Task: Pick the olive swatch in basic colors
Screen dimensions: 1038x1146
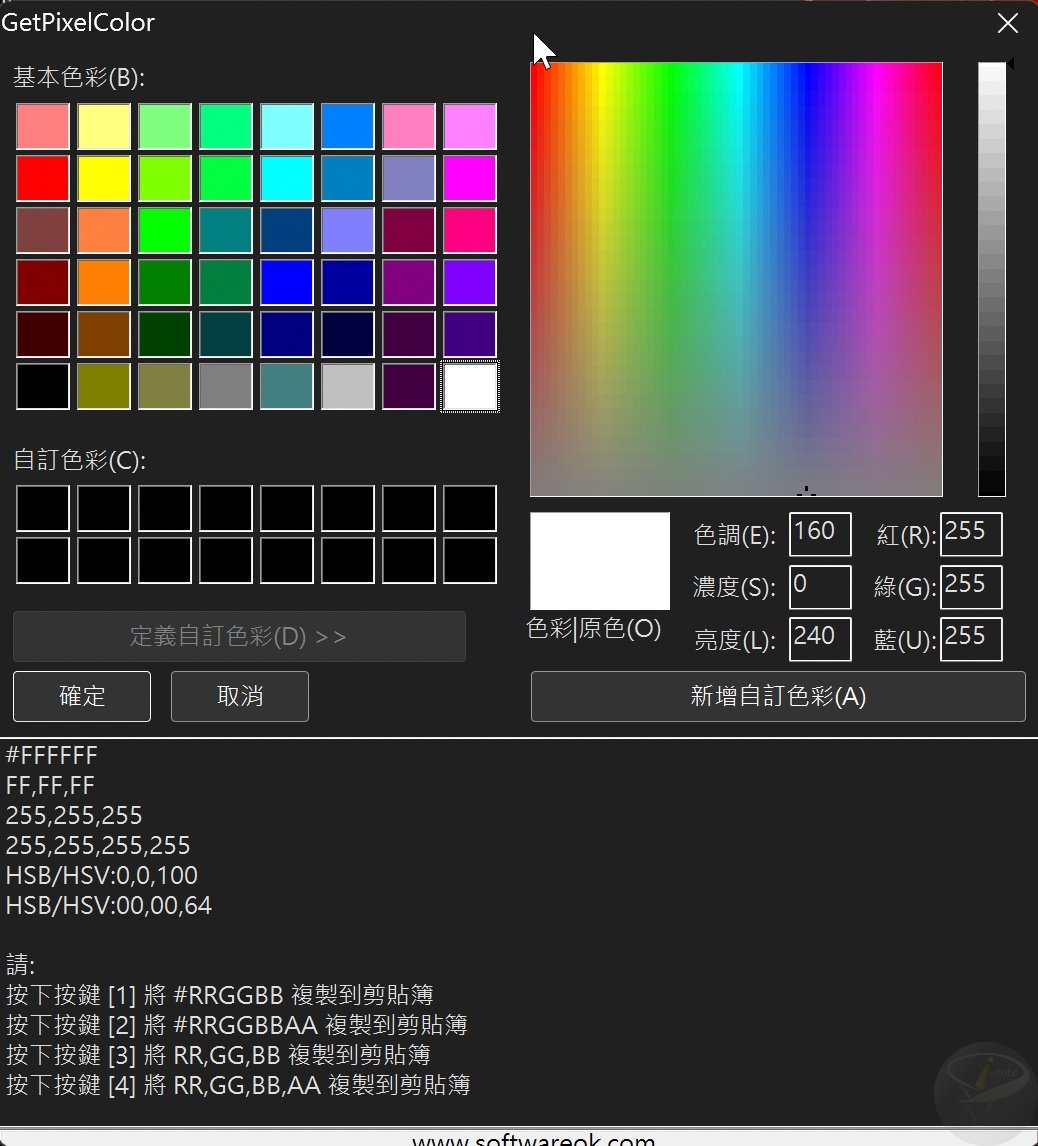Action: [104, 386]
